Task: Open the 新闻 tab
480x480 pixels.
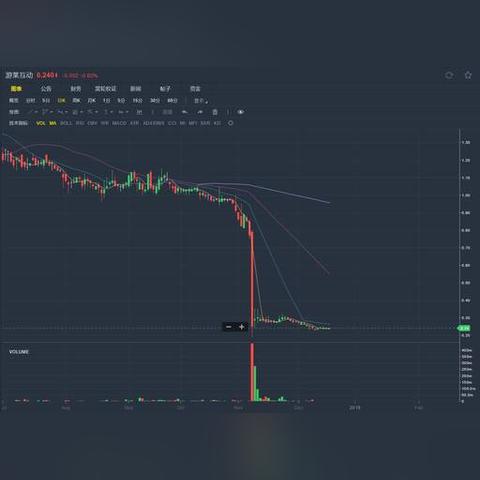Action: tap(135, 89)
